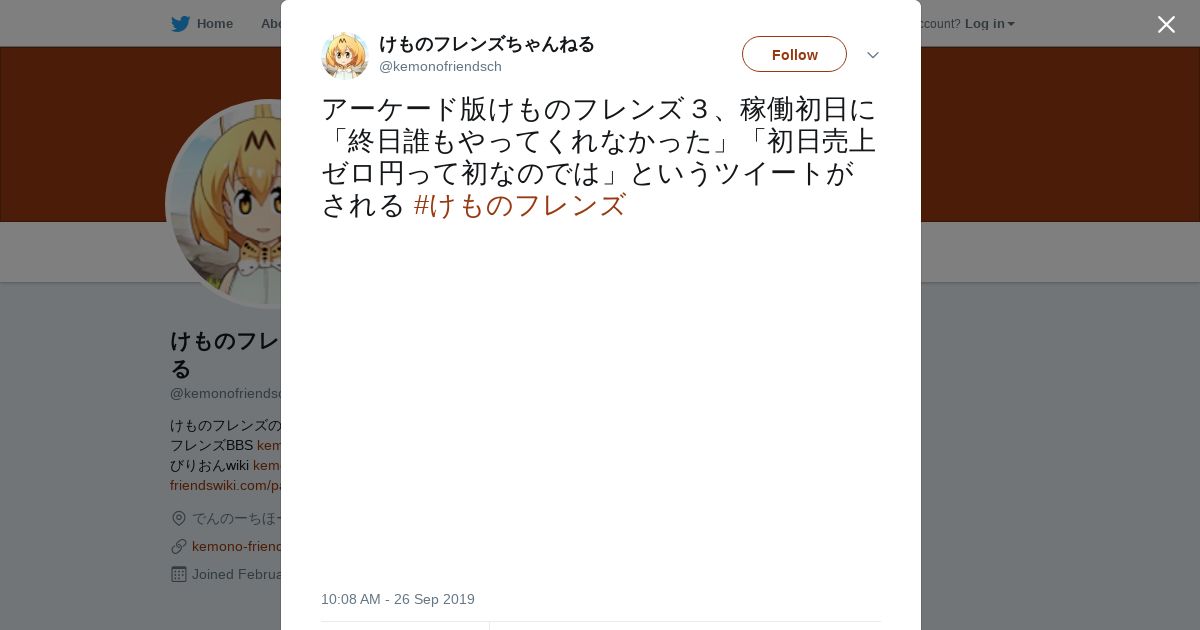
Task: Open the About menu item
Action: coord(270,24)
